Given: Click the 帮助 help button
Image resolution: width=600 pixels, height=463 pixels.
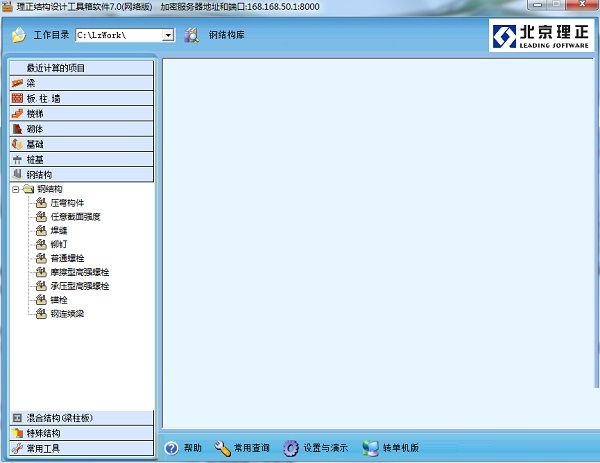Looking at the screenshot, I should click(183, 448).
